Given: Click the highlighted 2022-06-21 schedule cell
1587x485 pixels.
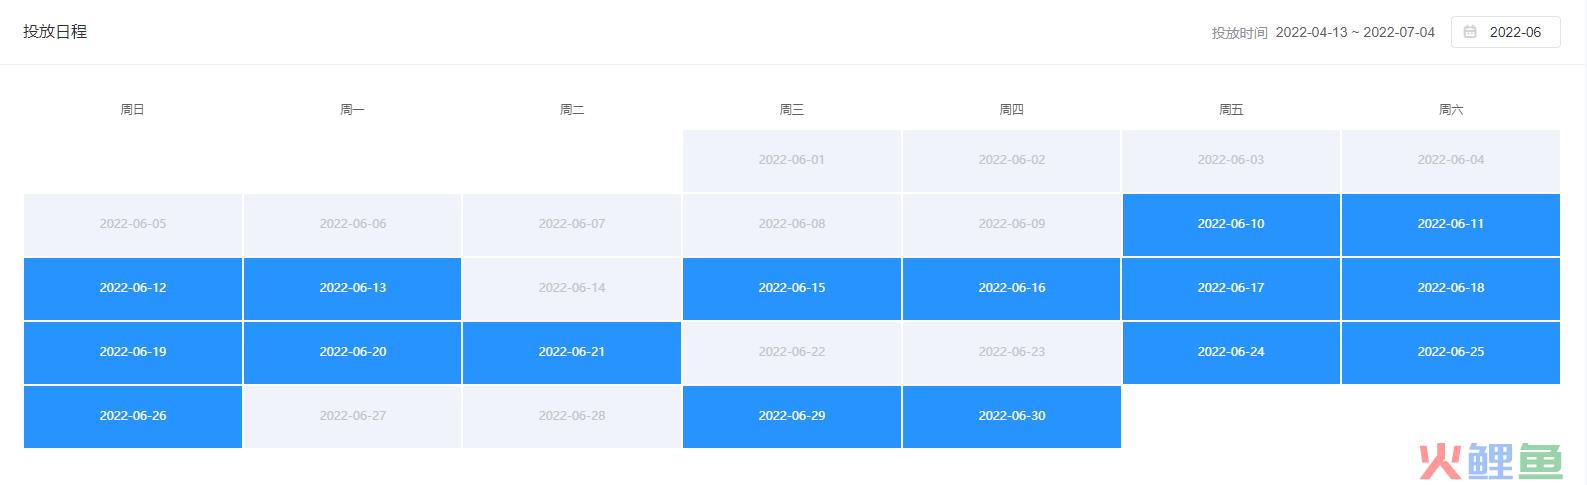Looking at the screenshot, I should [572, 352].
